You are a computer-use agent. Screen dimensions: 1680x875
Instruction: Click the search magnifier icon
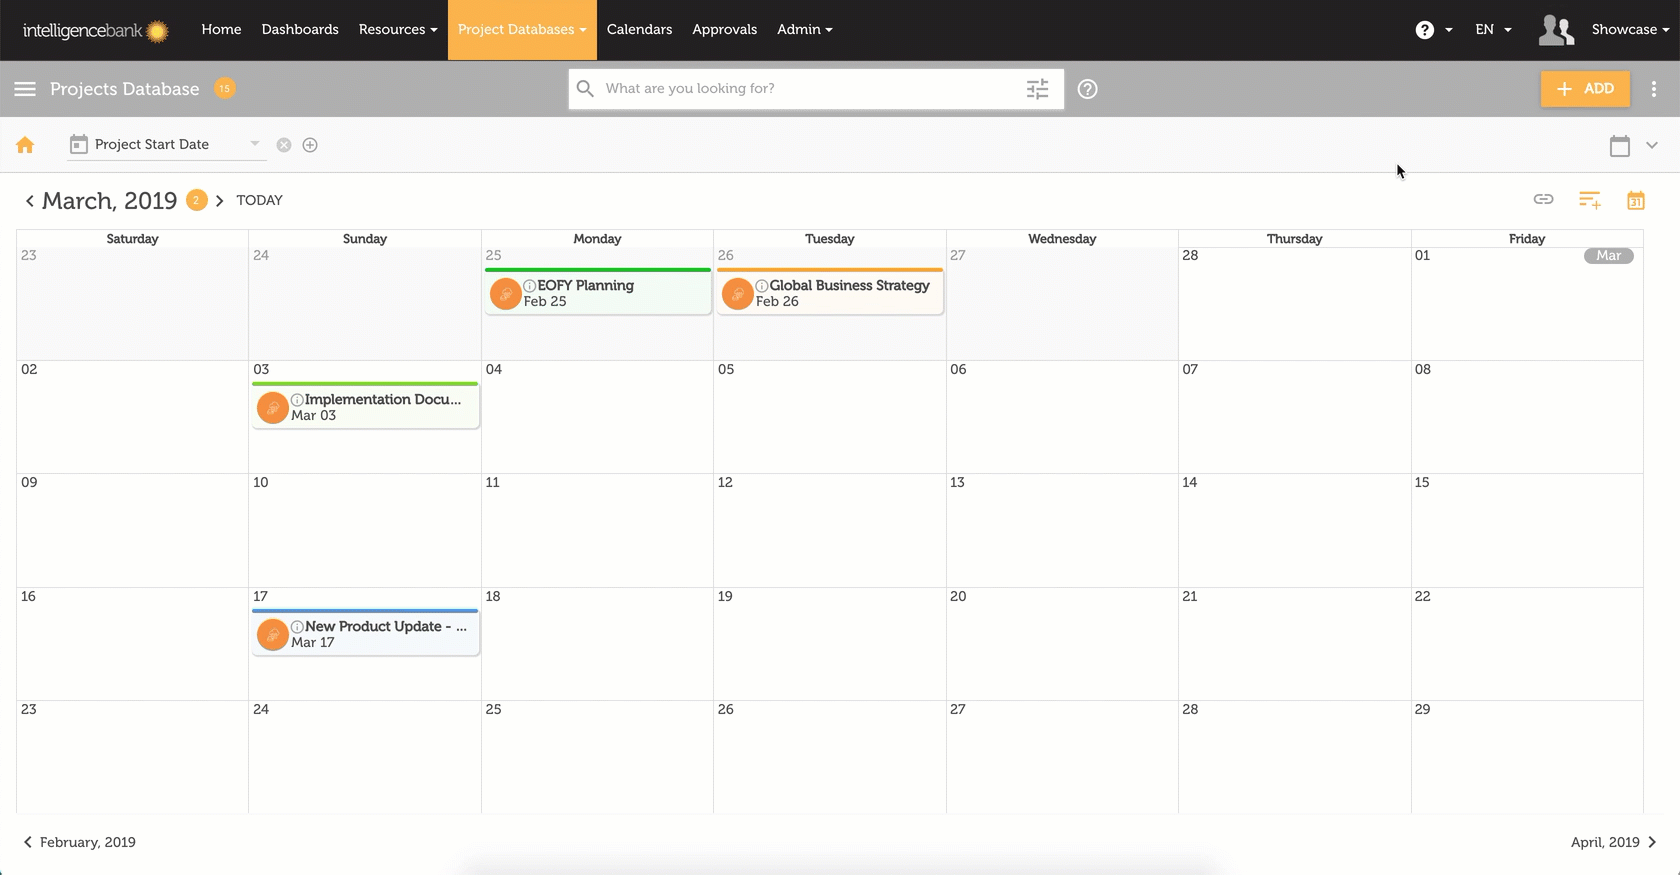[x=585, y=89]
